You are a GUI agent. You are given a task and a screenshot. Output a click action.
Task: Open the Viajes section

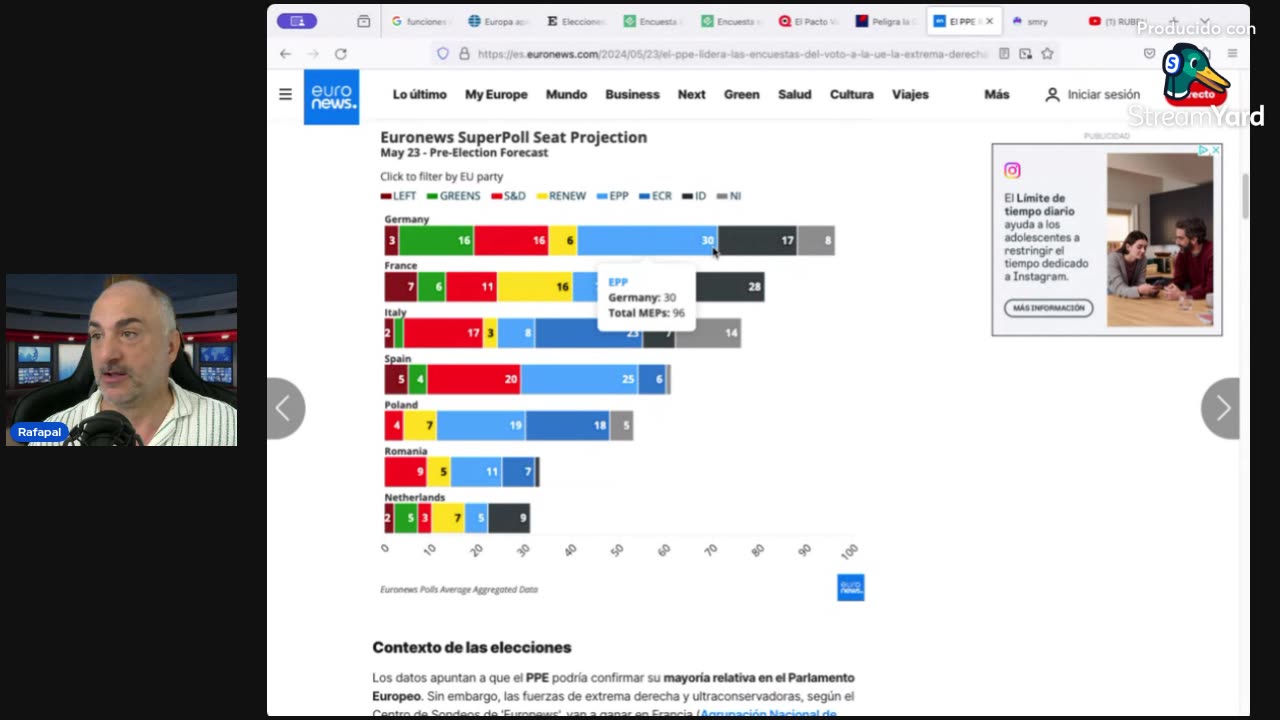pyautogui.click(x=910, y=94)
